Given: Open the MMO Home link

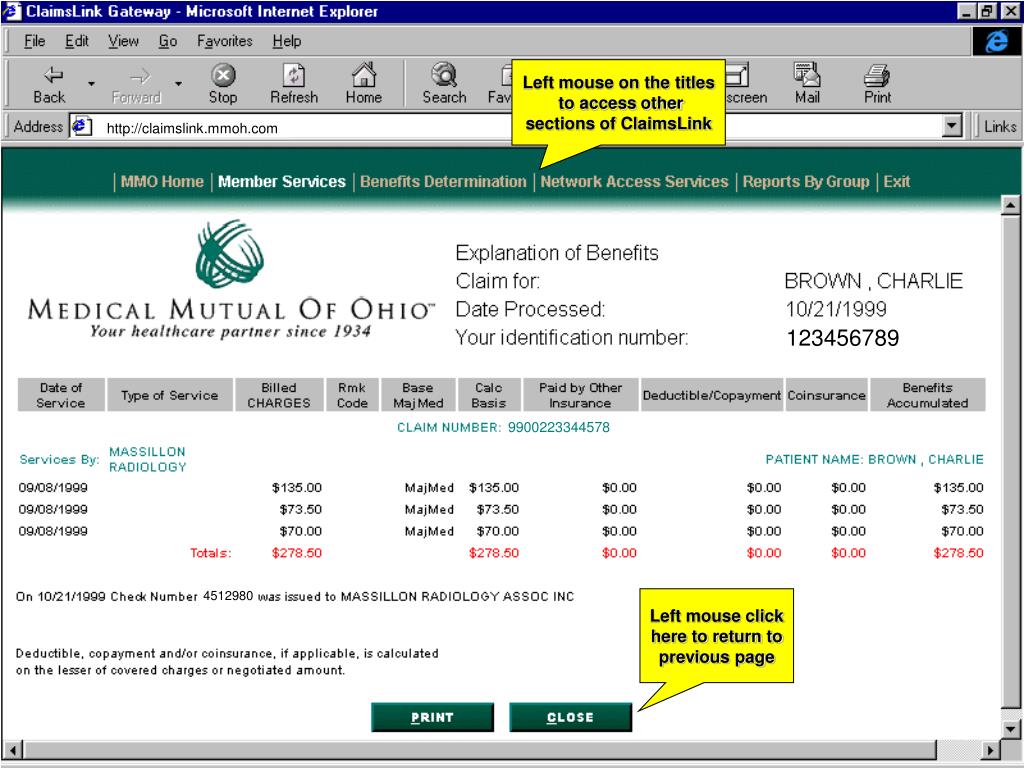Looking at the screenshot, I should 162,182.
